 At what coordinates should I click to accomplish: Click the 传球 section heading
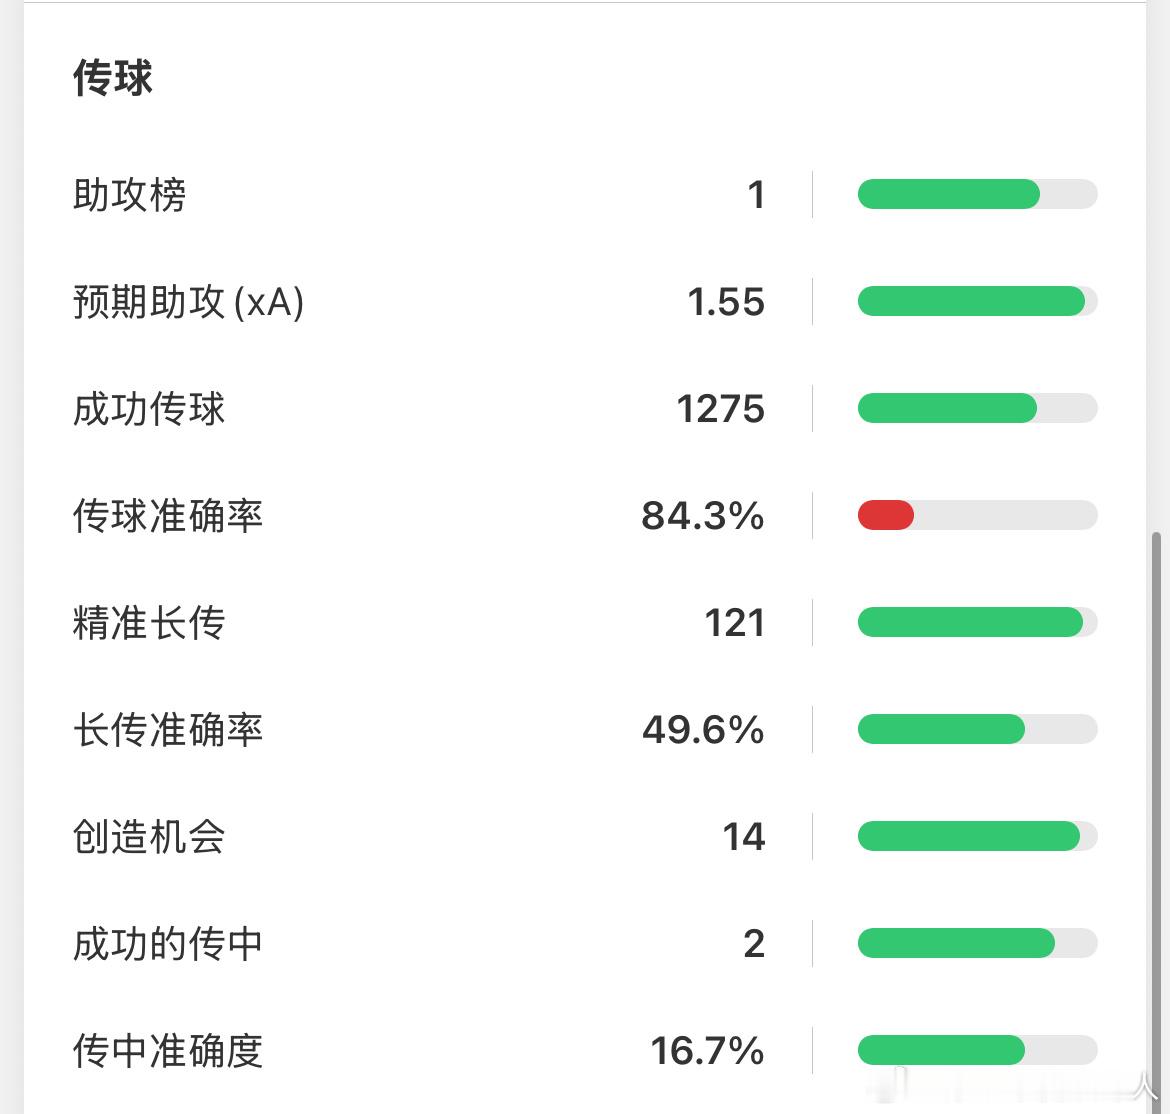point(113,78)
